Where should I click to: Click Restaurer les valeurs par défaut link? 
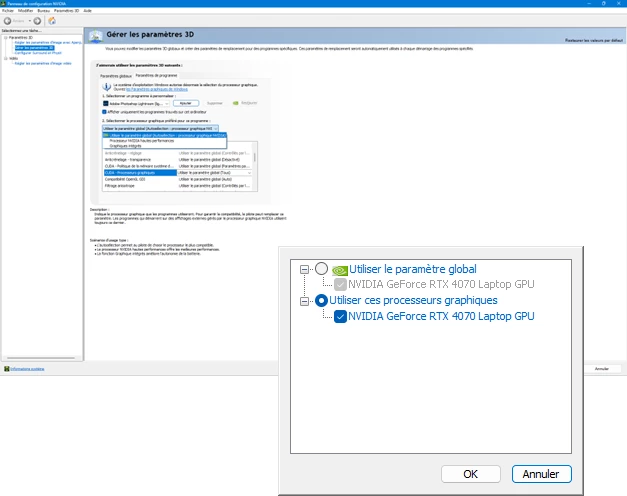(x=594, y=40)
